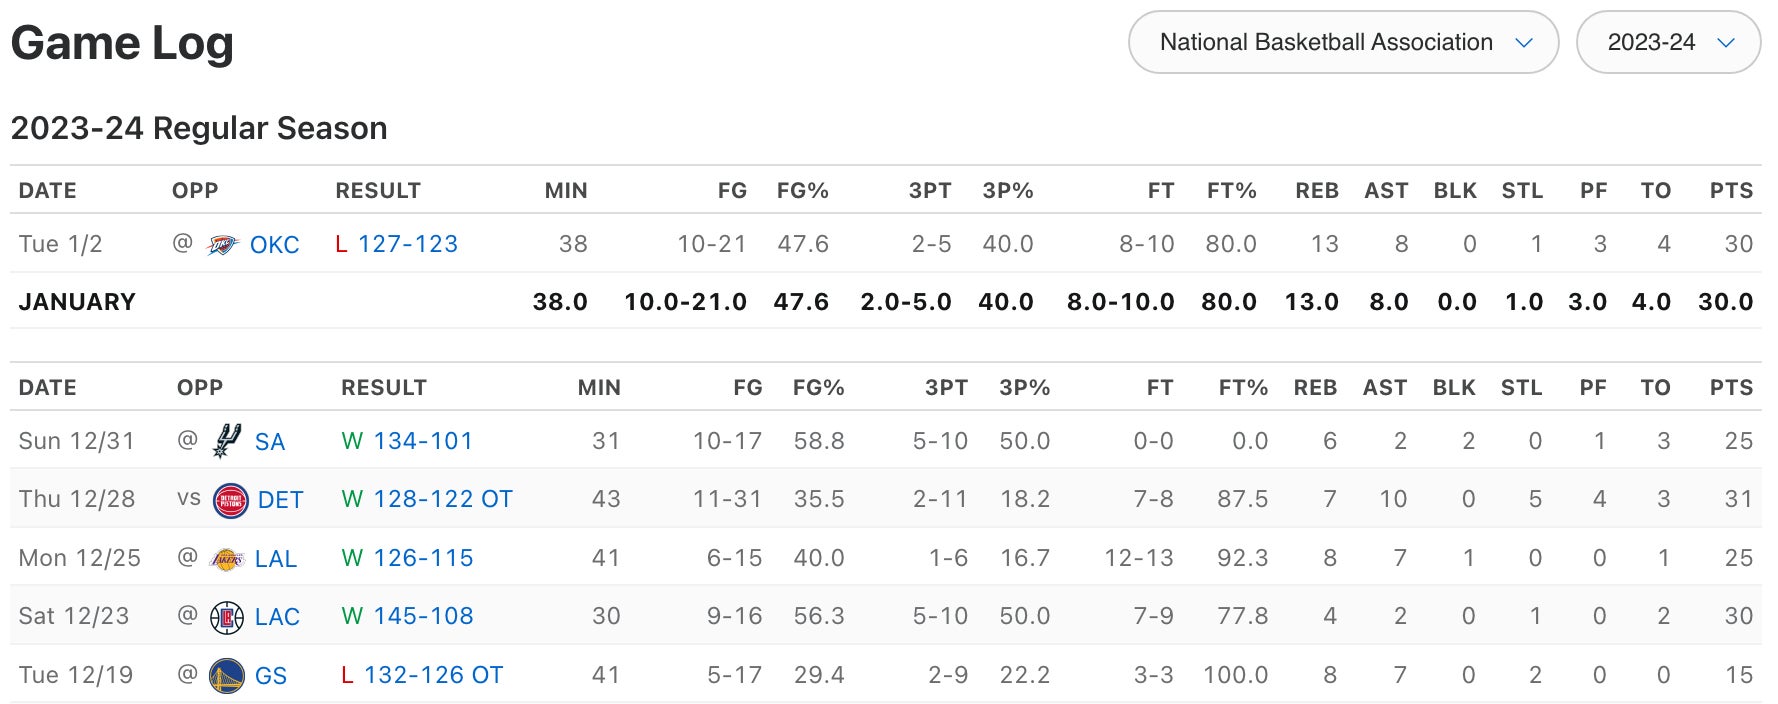Screen dimensions: 1778x704
Task: Open the OKC team link
Action: point(274,245)
